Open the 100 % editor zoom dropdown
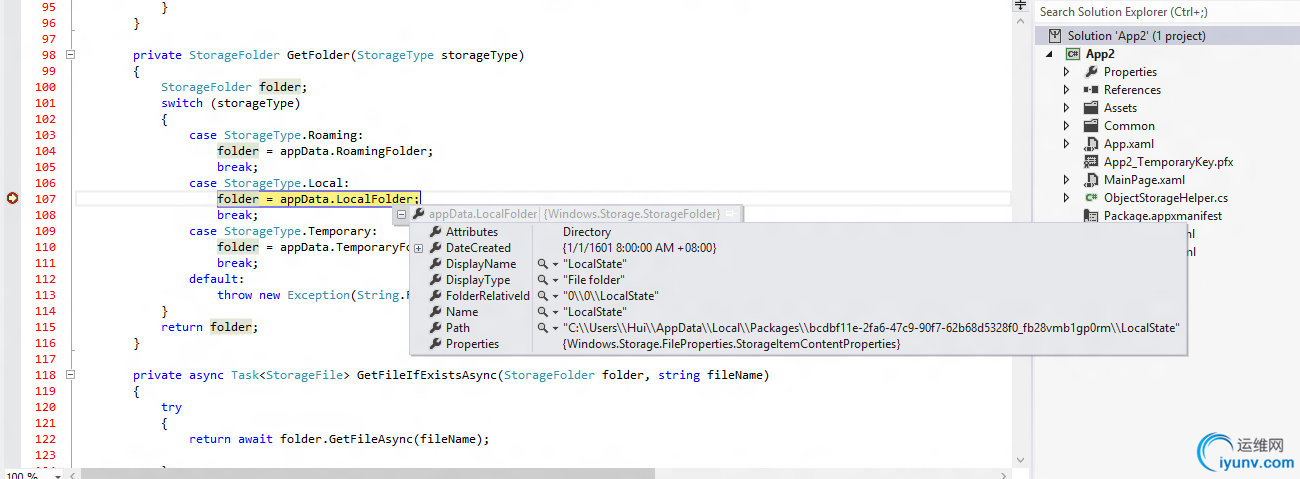 pyautogui.click(x=59, y=476)
